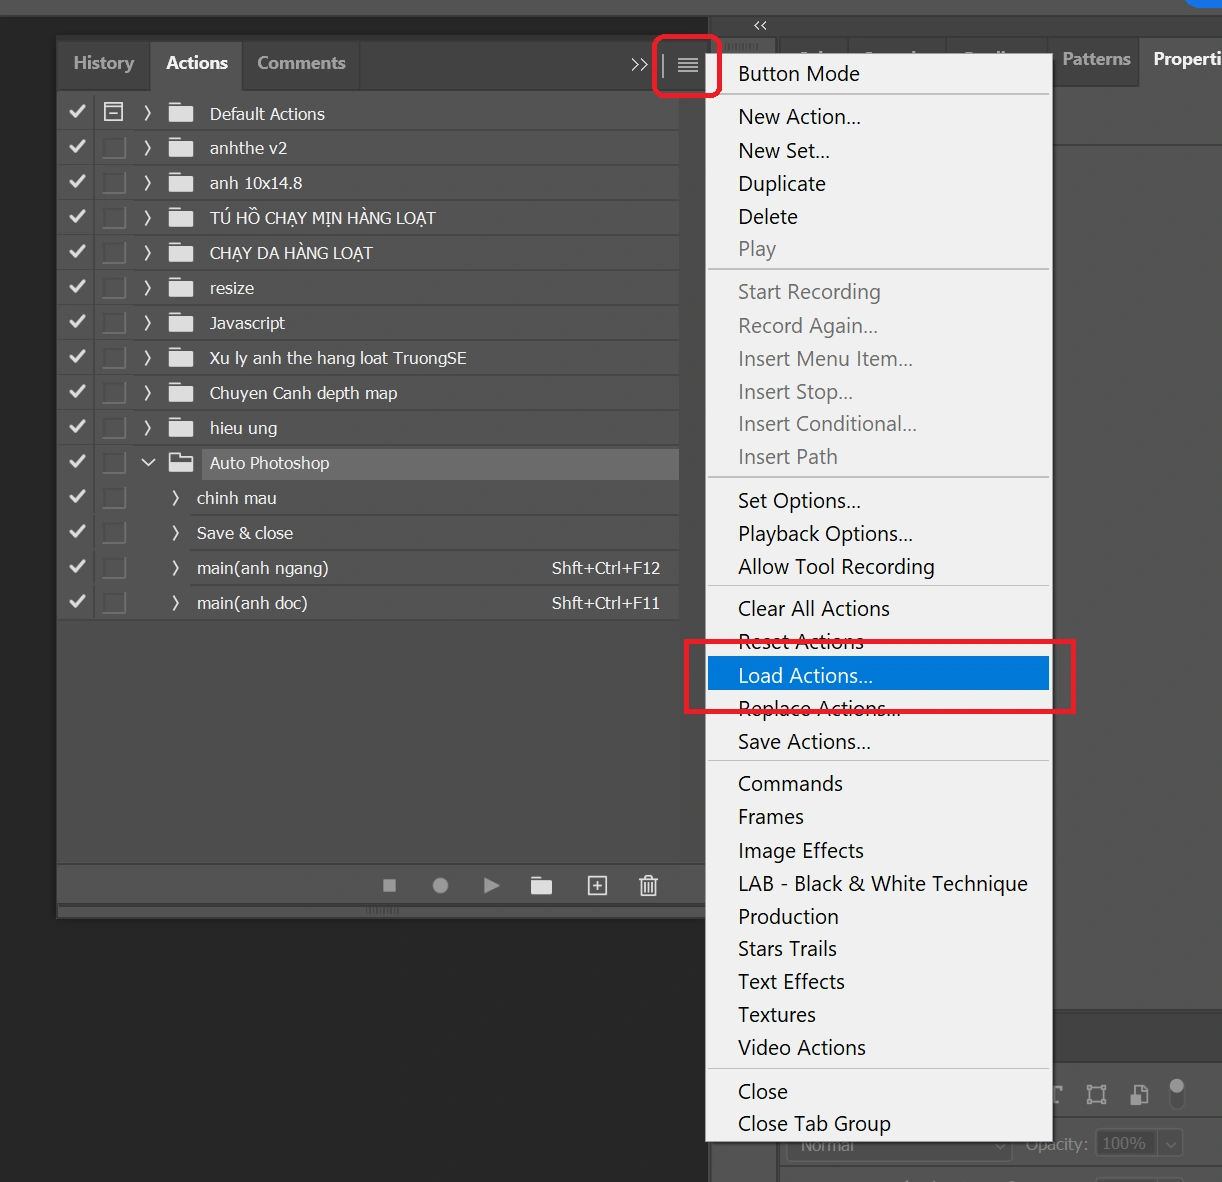Click the Actions panel hamburger menu icon
The width and height of the screenshot is (1222, 1182).
[x=687, y=65]
